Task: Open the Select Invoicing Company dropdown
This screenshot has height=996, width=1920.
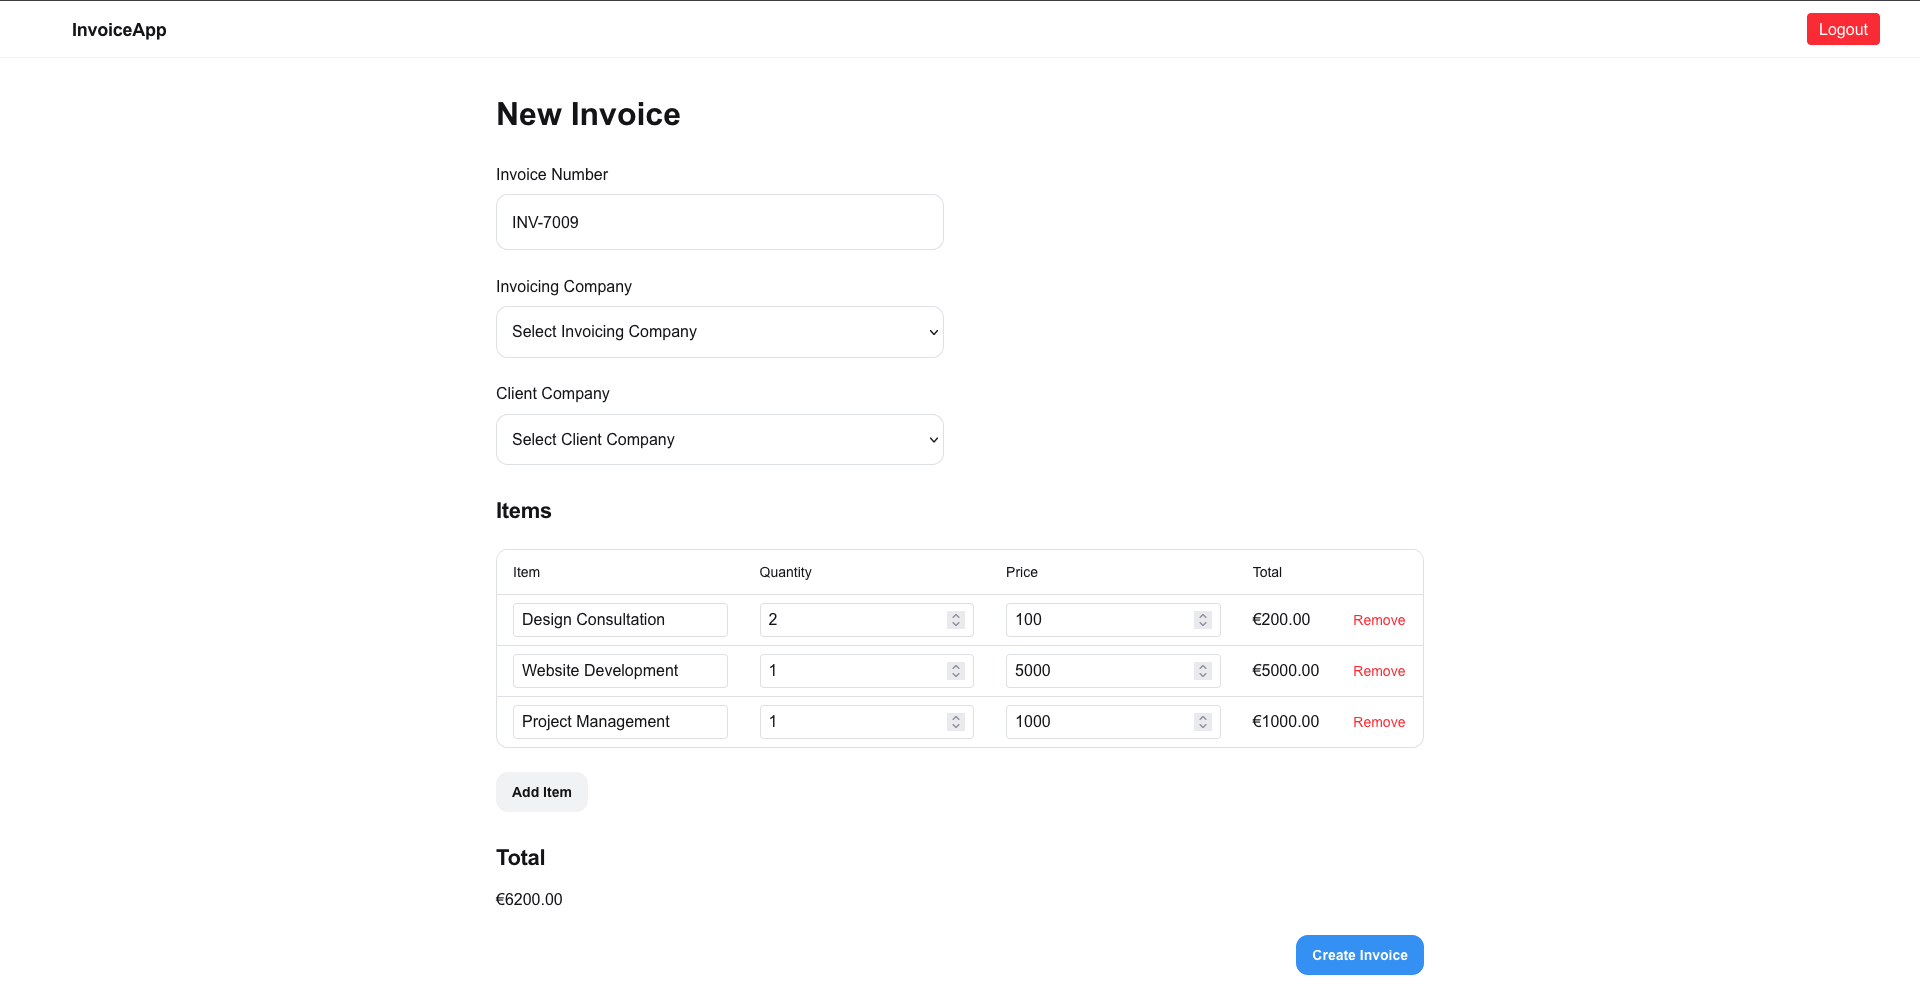Action: [719, 332]
